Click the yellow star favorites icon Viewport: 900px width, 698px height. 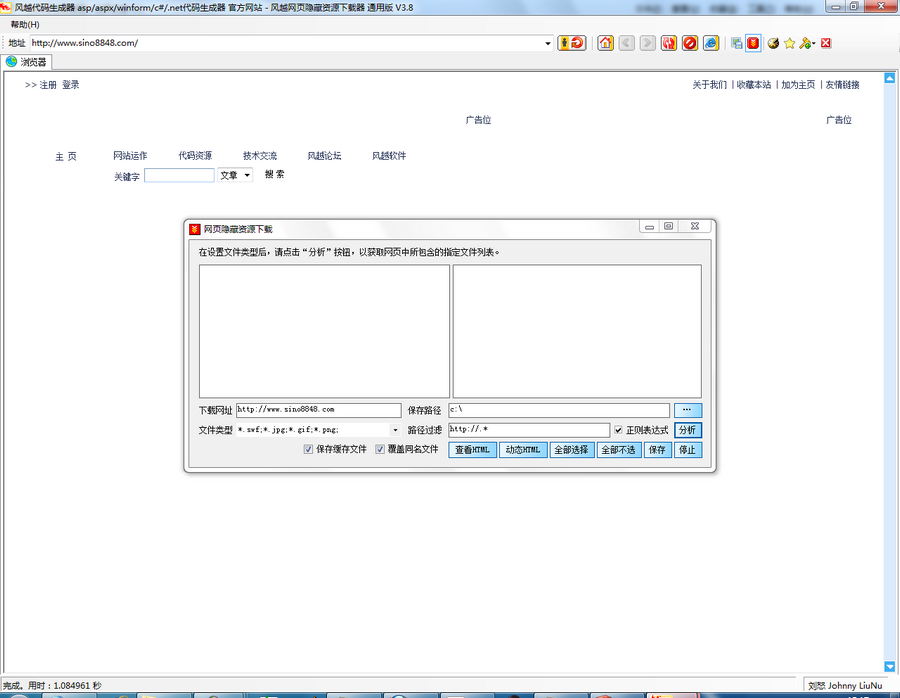(x=789, y=43)
